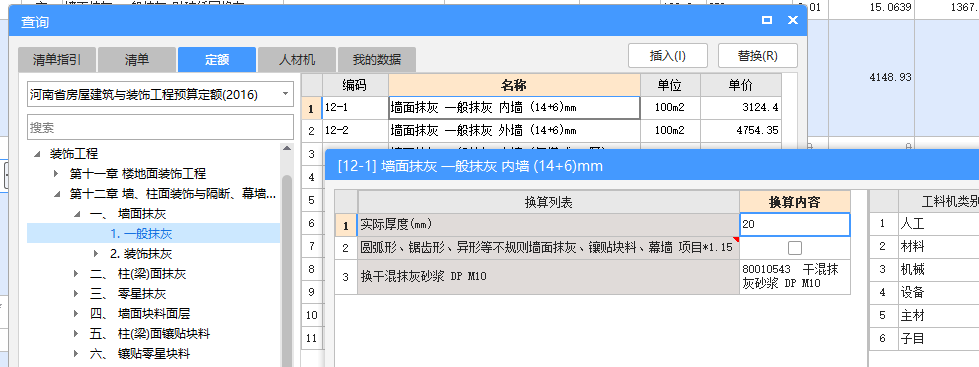Open the 人材机 tab
Screen dimensions: 979x367
pyautogui.click(x=297, y=60)
